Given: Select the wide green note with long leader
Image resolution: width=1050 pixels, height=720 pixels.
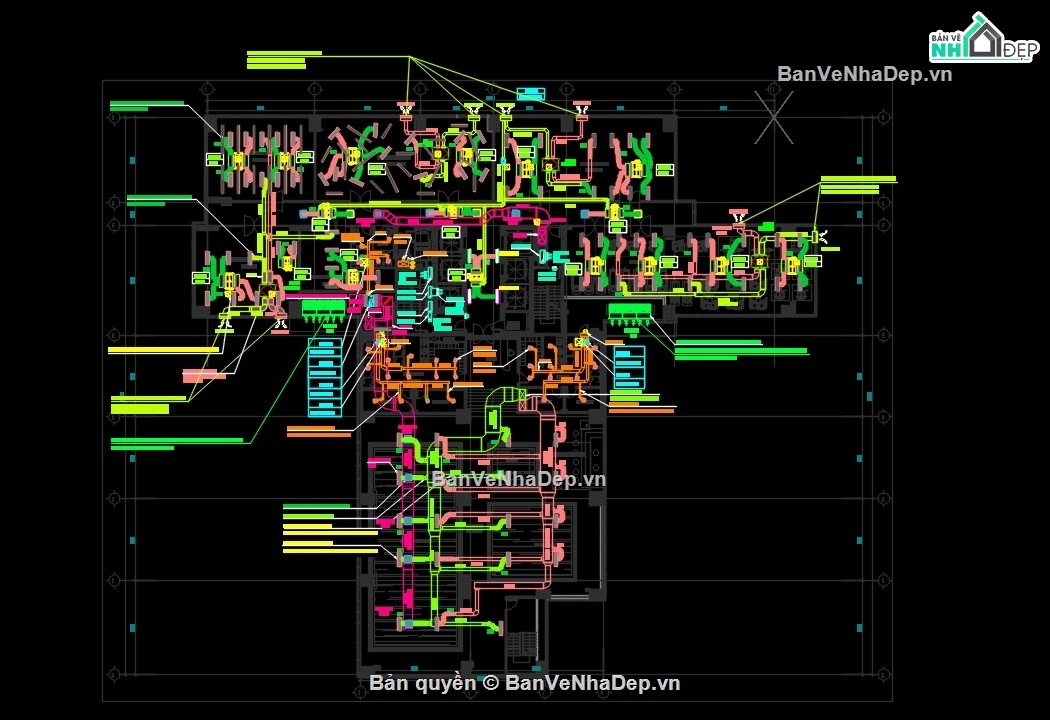Looking at the screenshot, I should coord(177,443).
